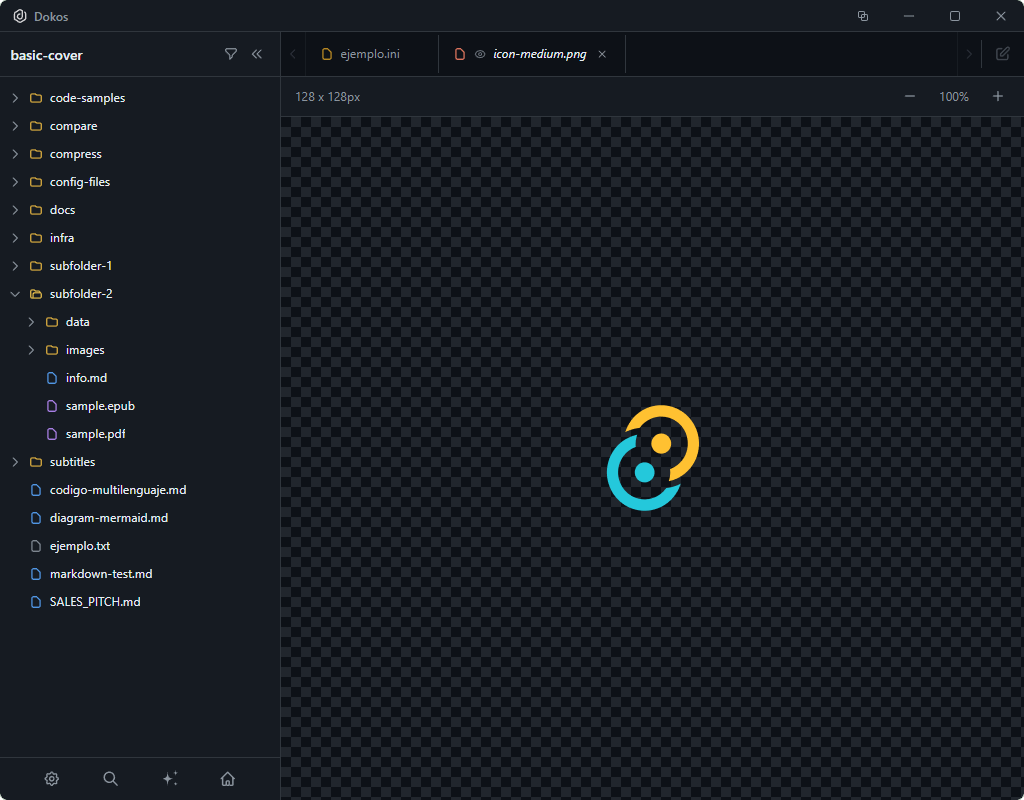Toggle preview eye icon on icon-medium.png tab
The height and width of the screenshot is (800, 1024).
[x=480, y=54]
